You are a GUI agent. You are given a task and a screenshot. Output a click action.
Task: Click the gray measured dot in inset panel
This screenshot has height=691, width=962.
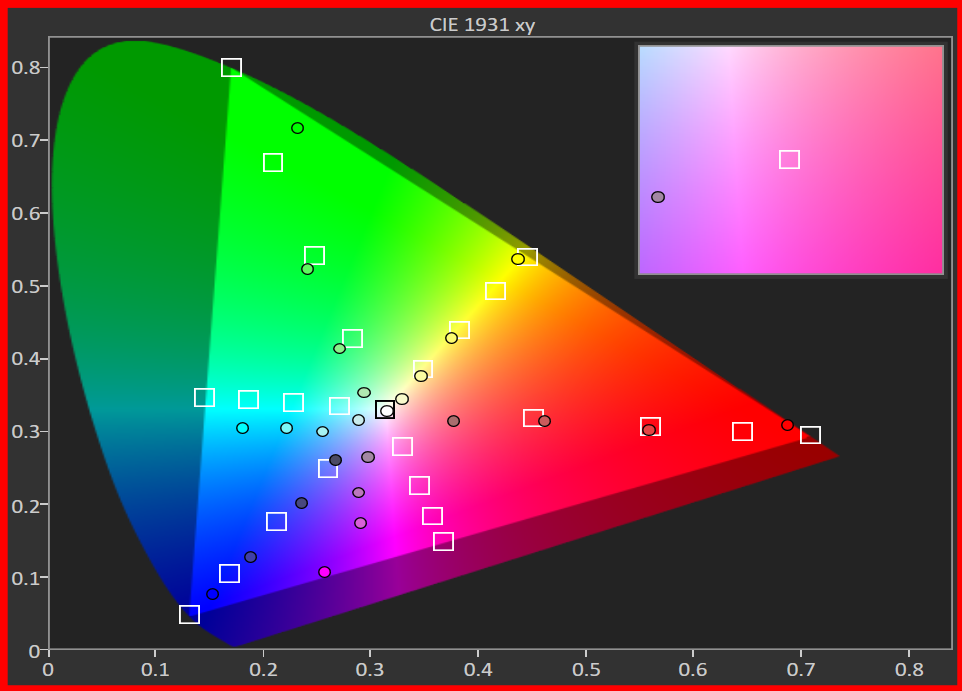tap(657, 197)
